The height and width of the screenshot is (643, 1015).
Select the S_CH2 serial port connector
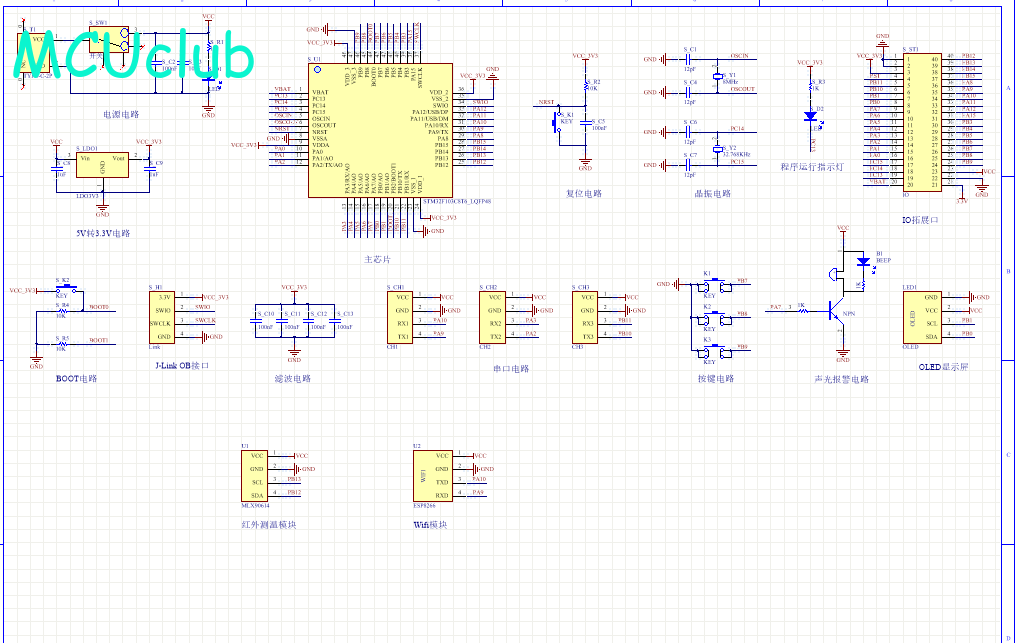492,317
